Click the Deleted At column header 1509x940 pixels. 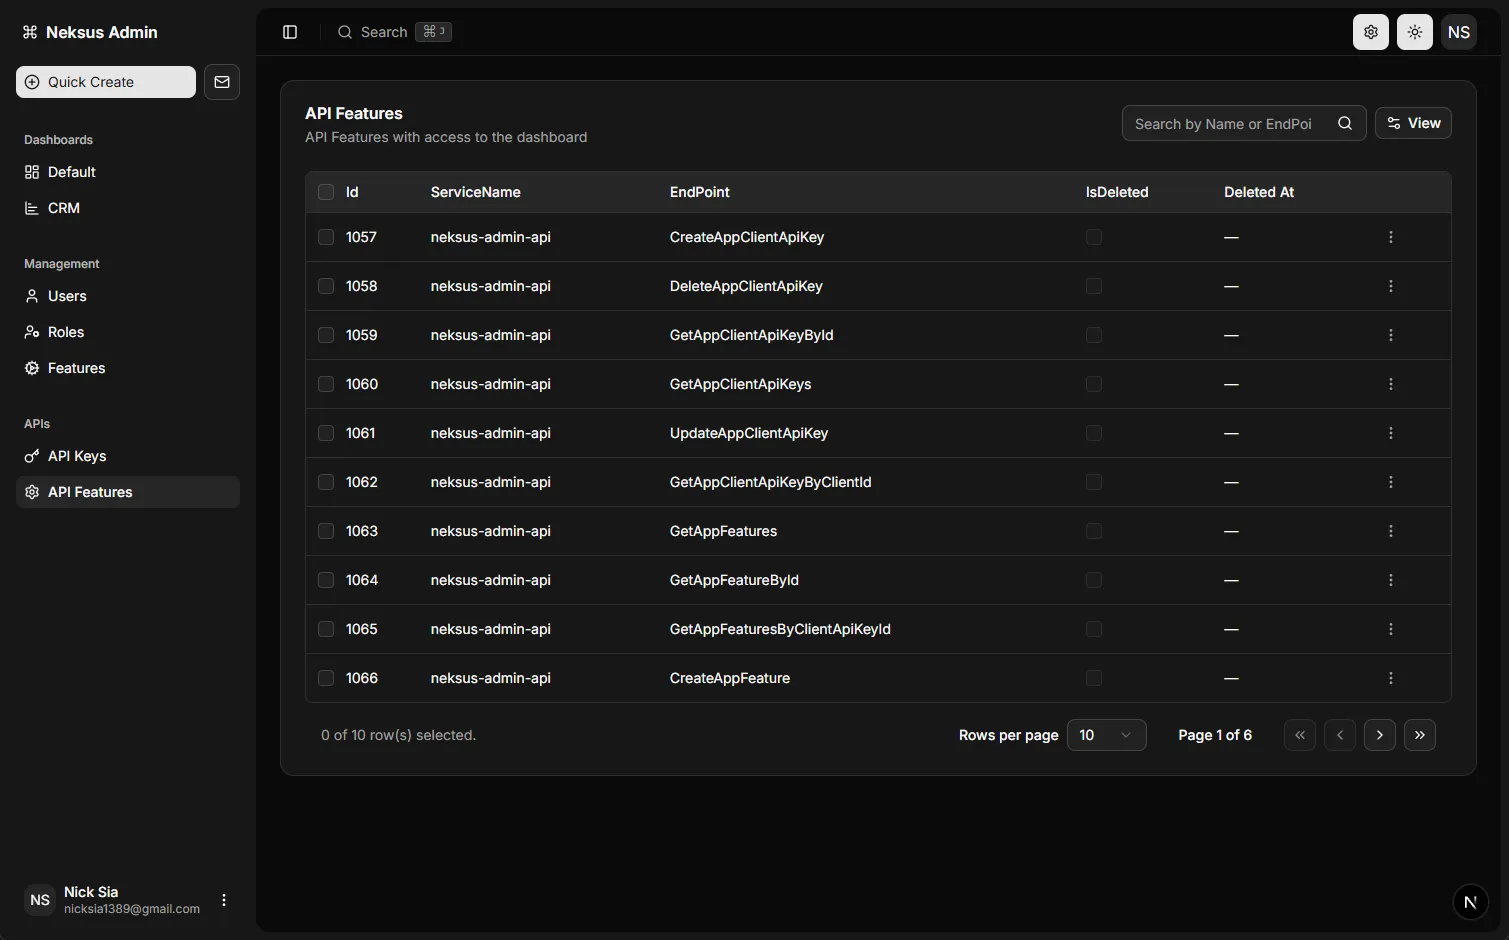coord(1259,192)
